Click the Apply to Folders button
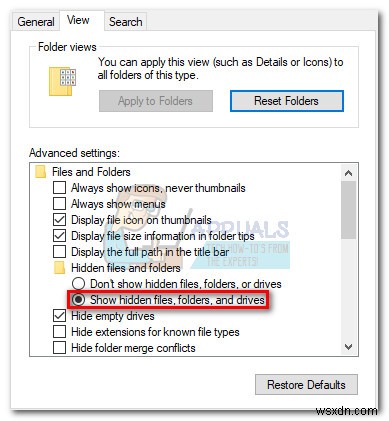The image size is (389, 421). 156,101
